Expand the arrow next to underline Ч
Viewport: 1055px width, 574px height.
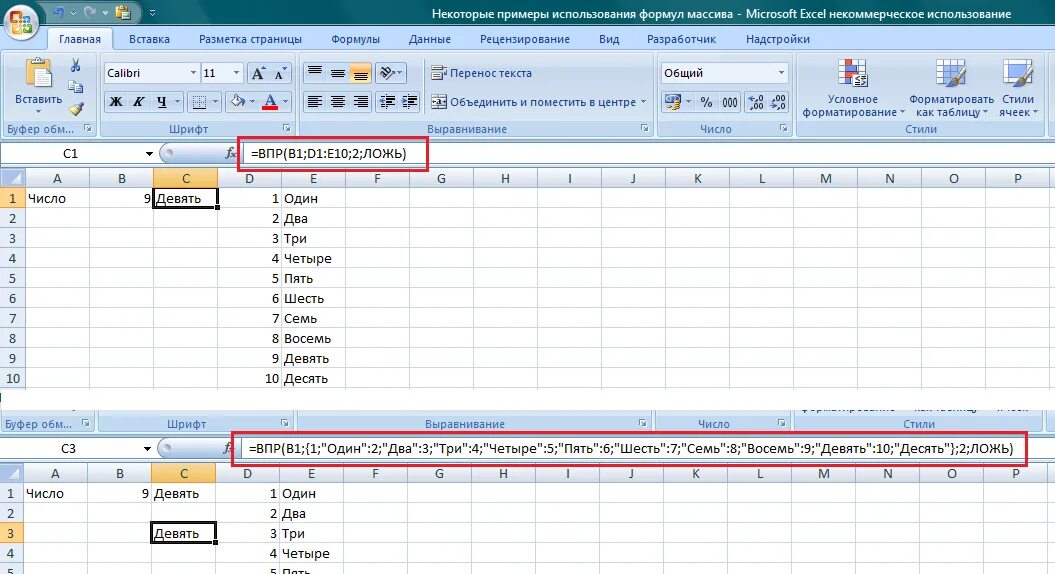178,102
